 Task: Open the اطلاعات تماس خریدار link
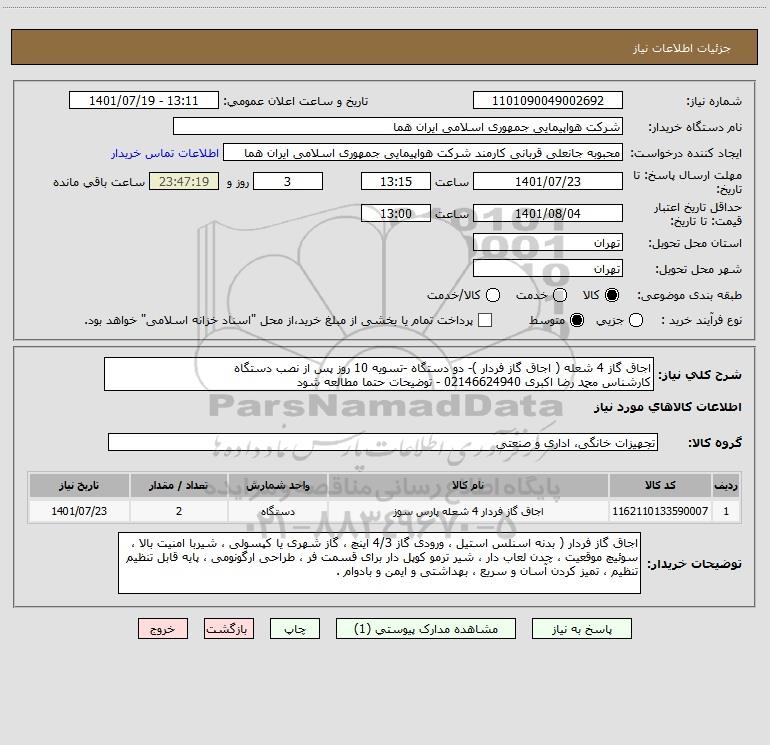[x=165, y=153]
